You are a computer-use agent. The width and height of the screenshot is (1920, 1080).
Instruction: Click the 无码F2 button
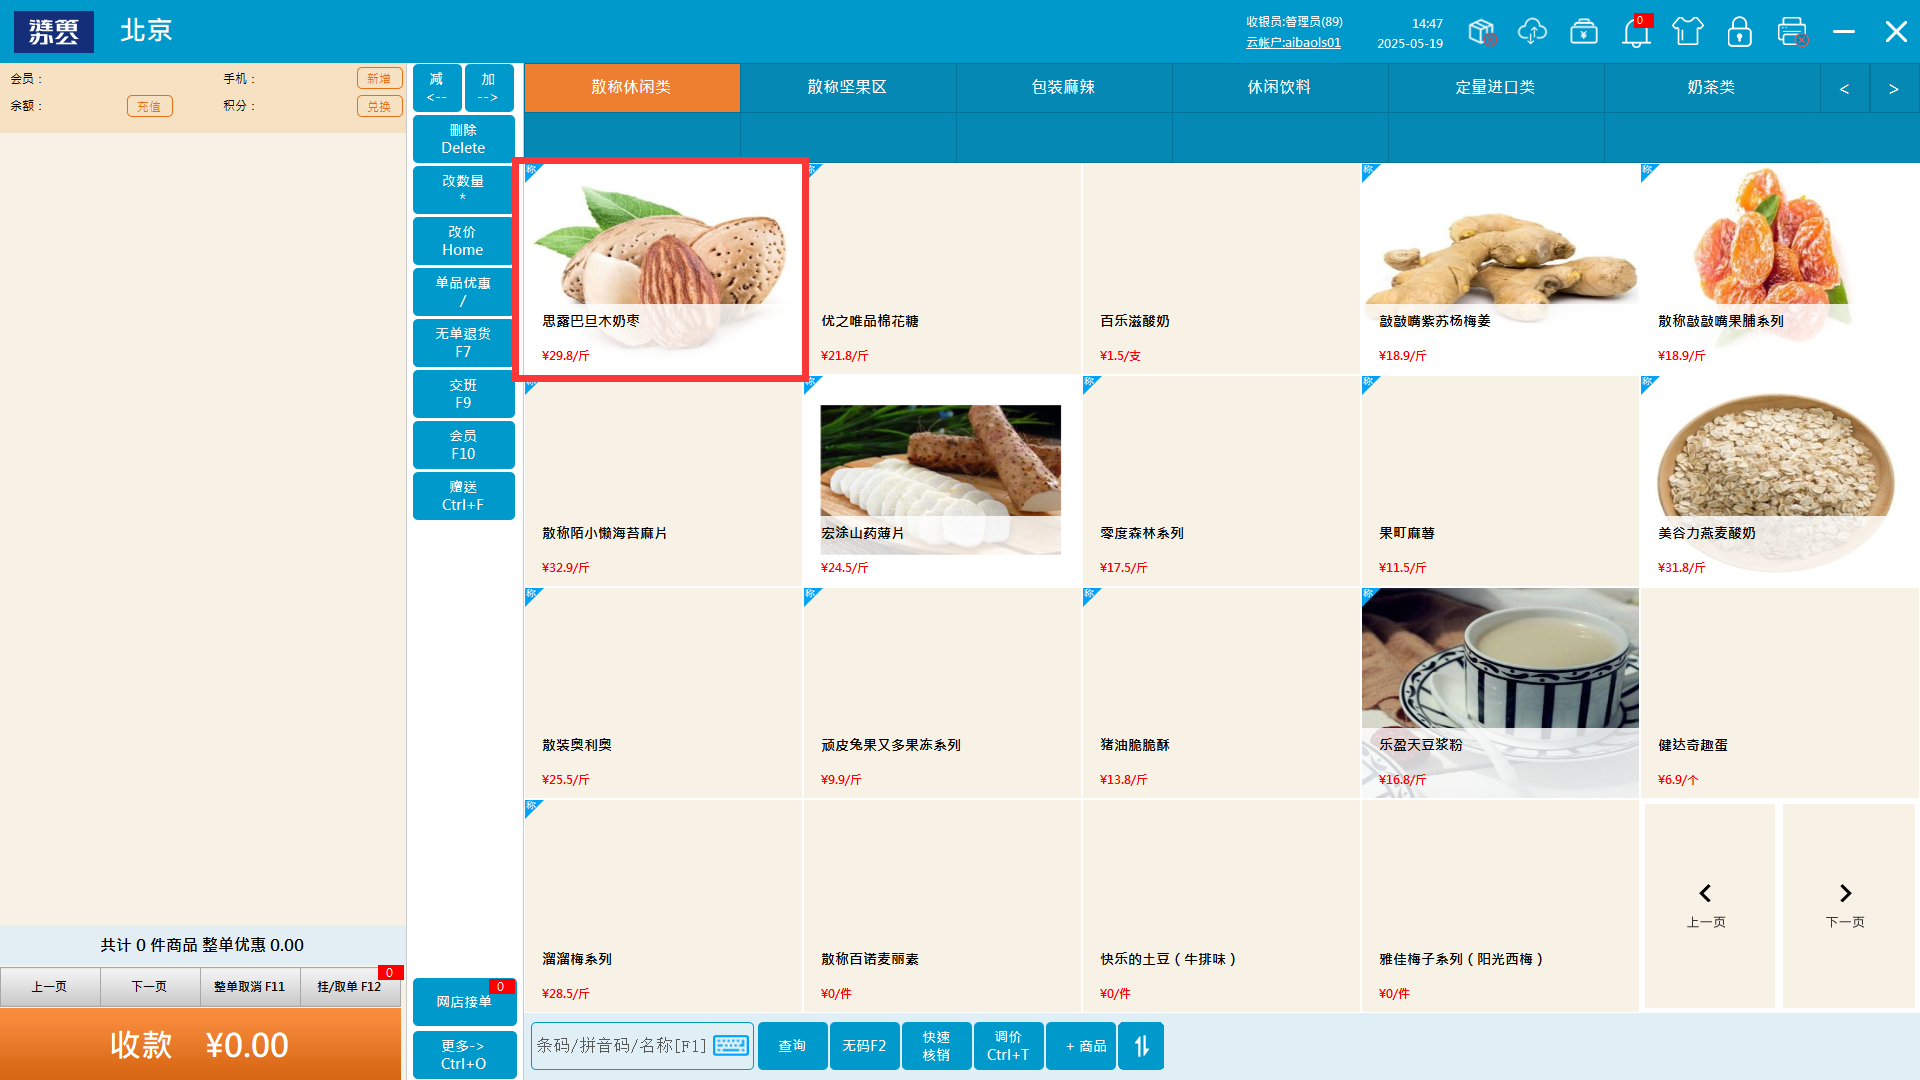pos(865,1046)
